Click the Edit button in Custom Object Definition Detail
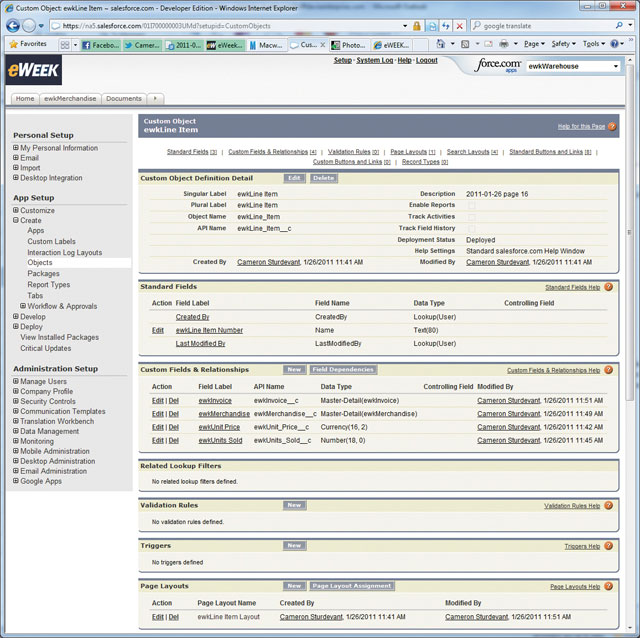The height and width of the screenshot is (638, 640). [x=294, y=178]
